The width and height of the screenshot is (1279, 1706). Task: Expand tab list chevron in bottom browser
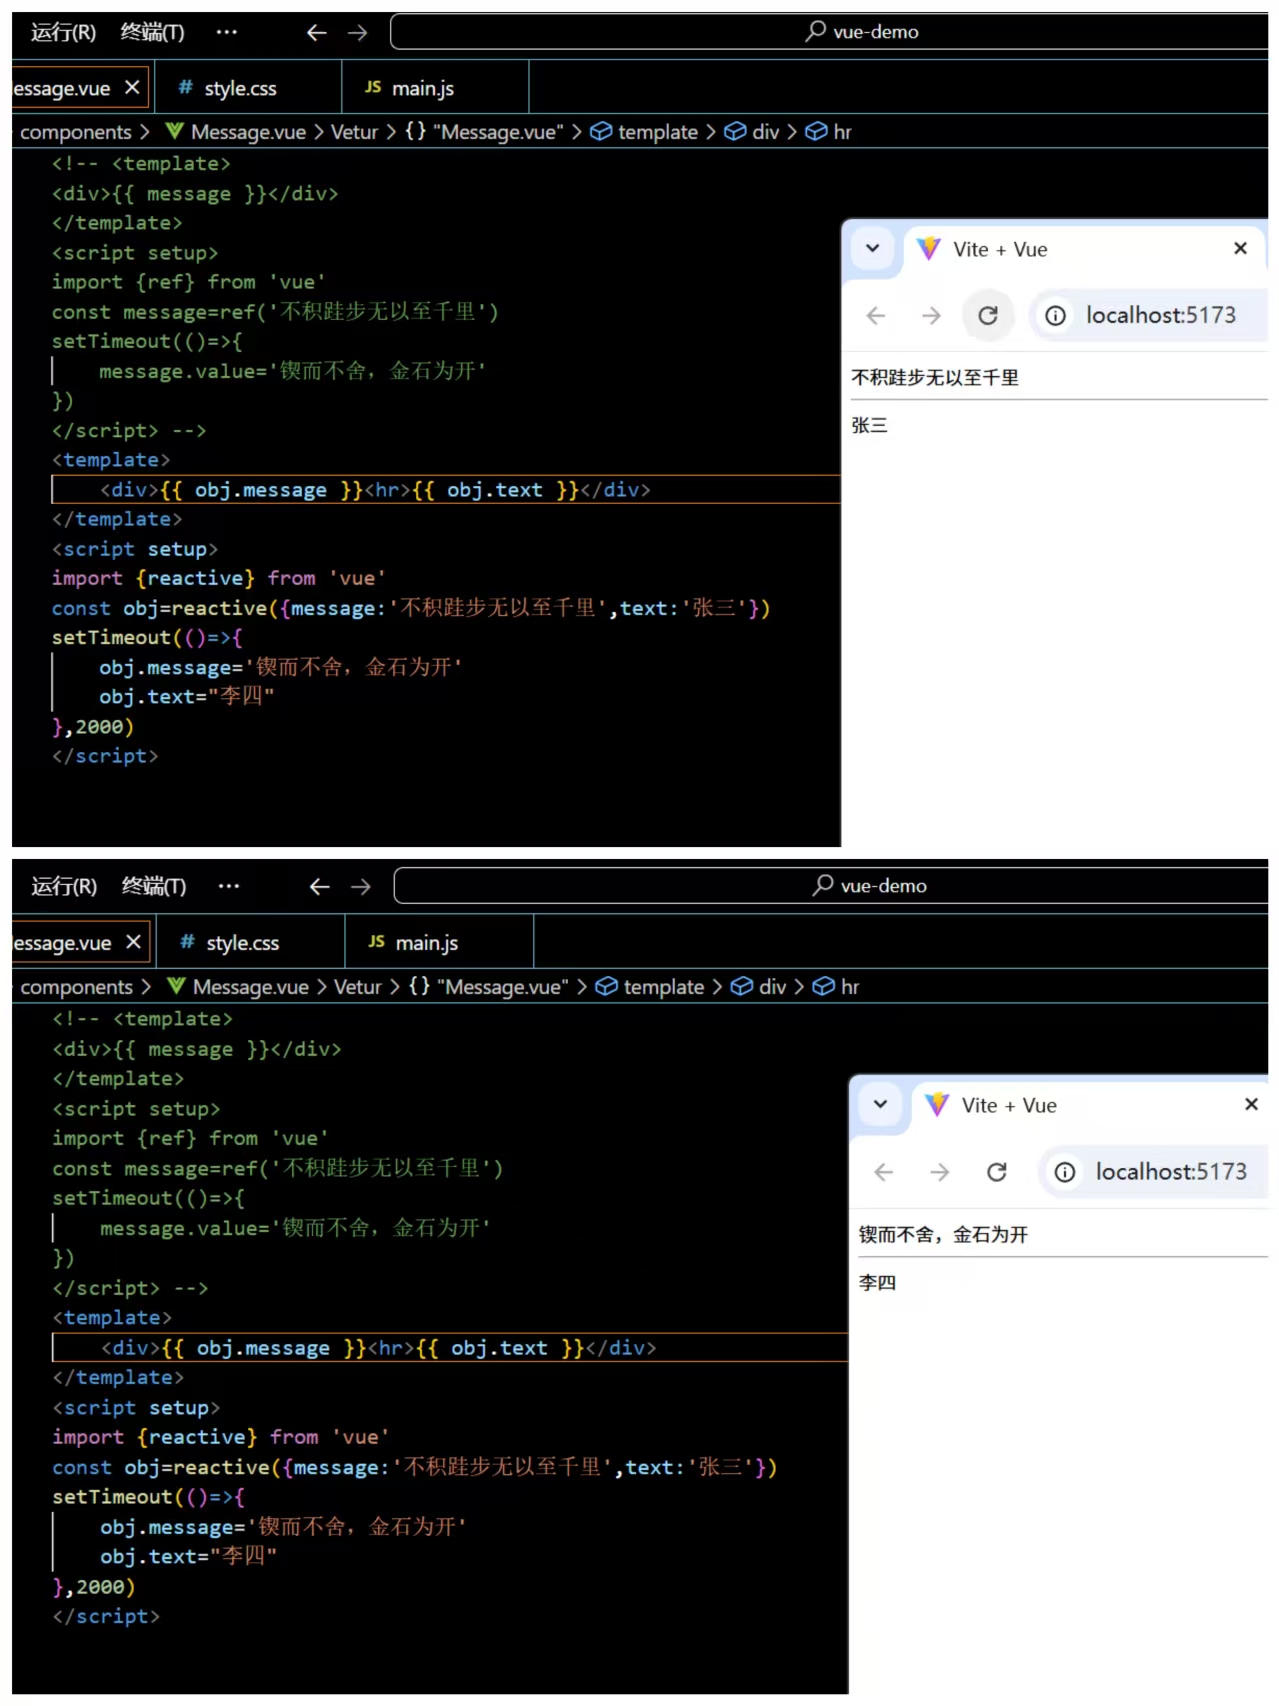[880, 1104]
